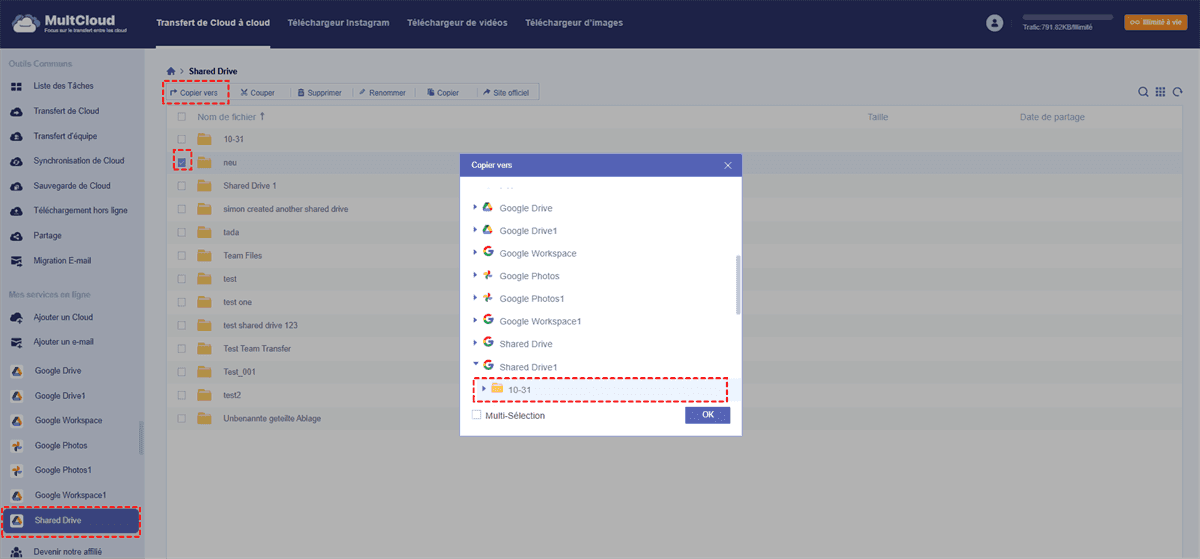Open Sauvegarde de Cloud in sidebar
This screenshot has height=559, width=1200.
click(x=72, y=186)
